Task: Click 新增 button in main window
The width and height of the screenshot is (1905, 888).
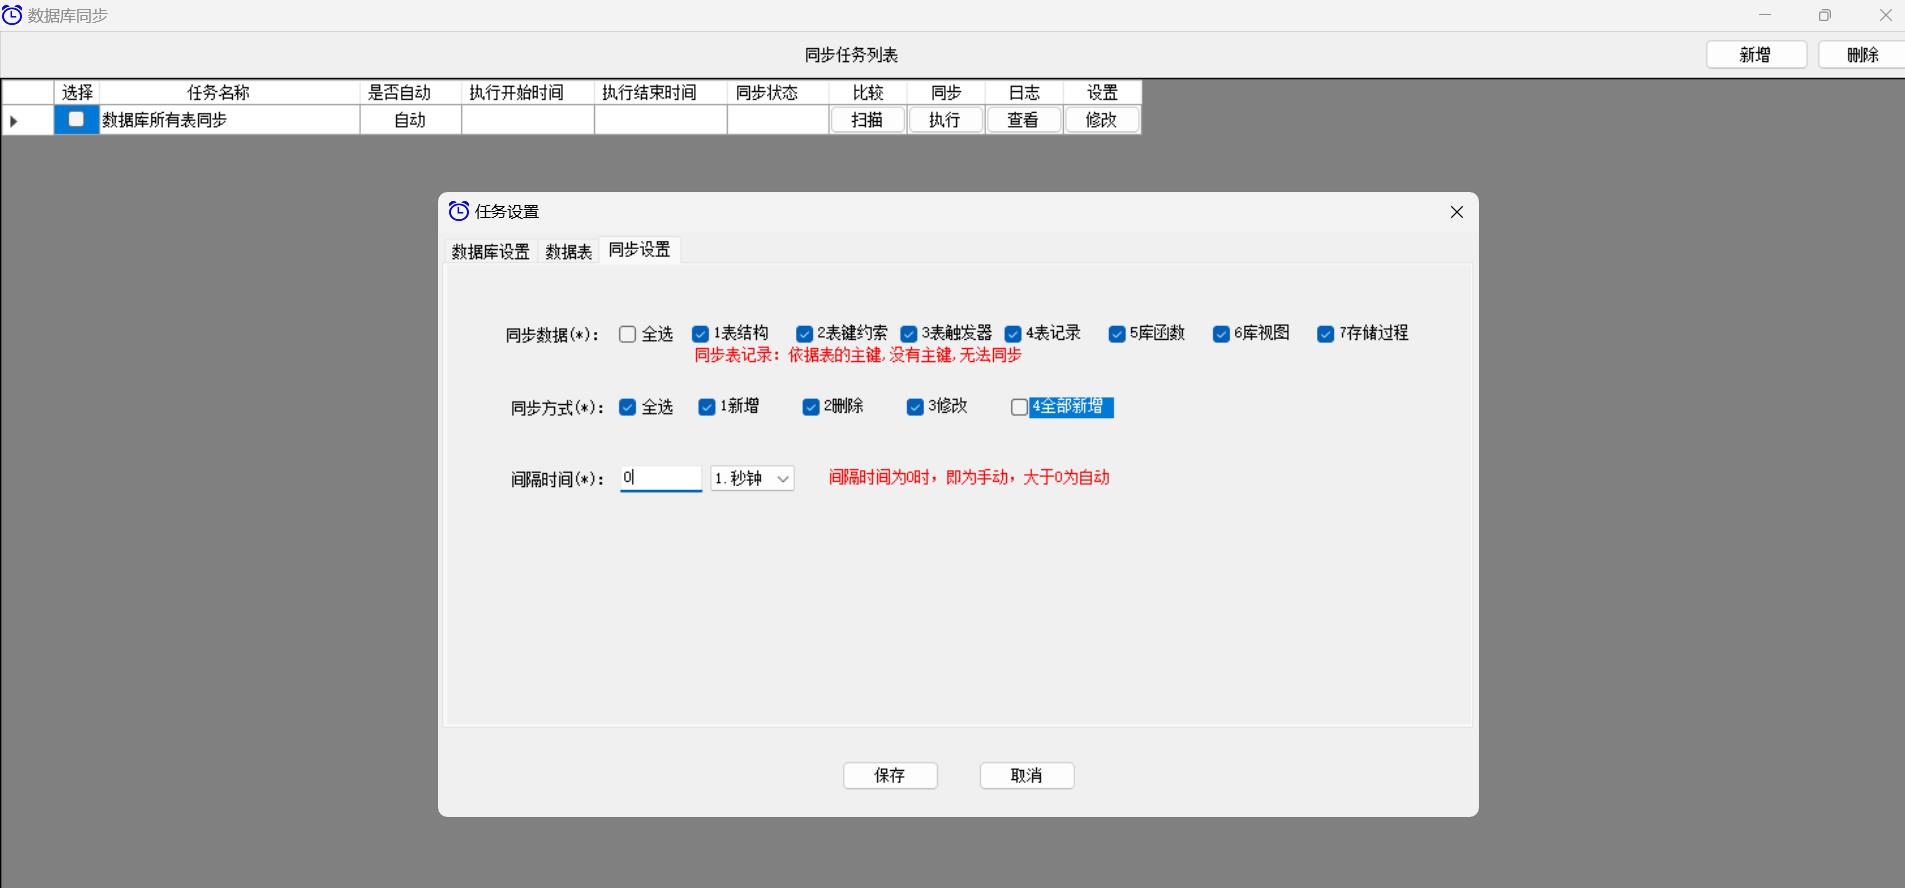Action: [x=1756, y=55]
